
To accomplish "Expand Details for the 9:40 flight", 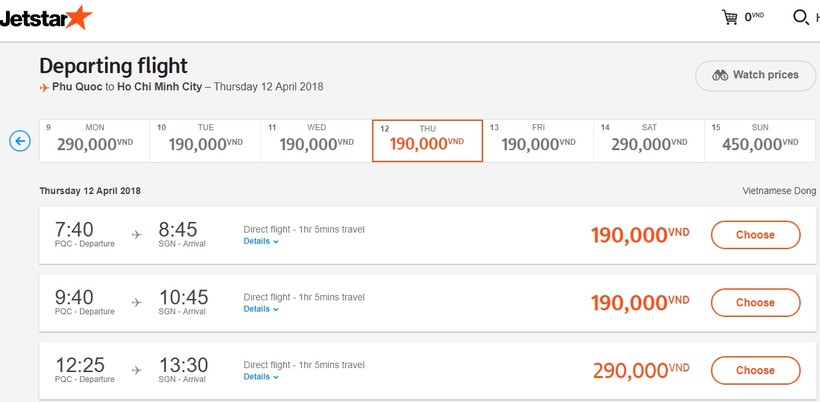I will 261,309.
